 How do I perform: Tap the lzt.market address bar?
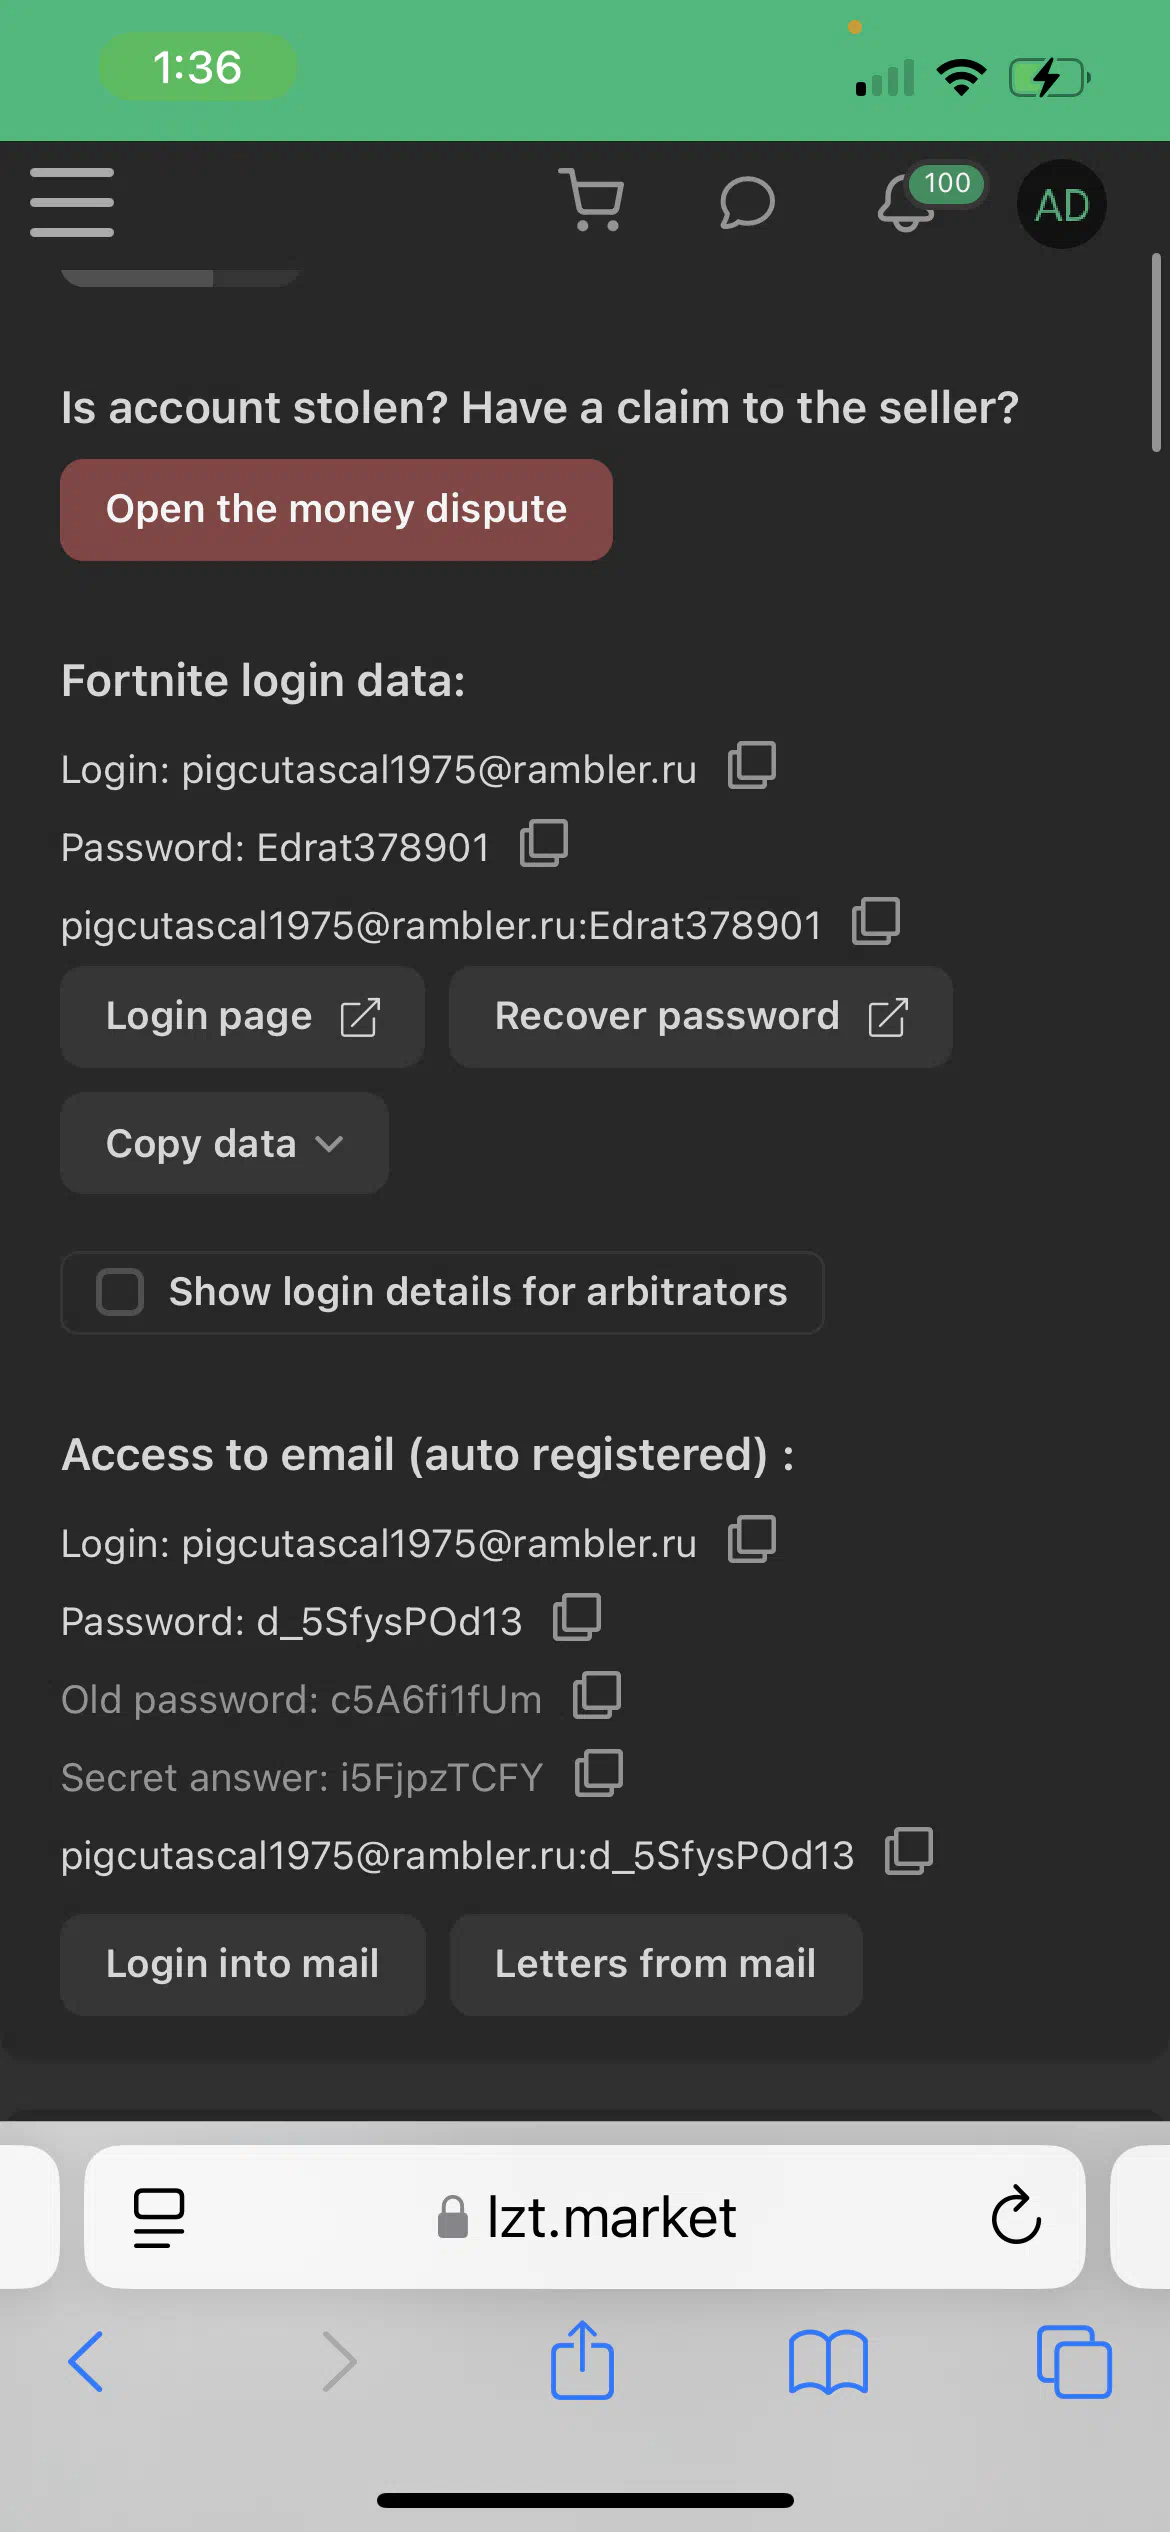[586, 2217]
